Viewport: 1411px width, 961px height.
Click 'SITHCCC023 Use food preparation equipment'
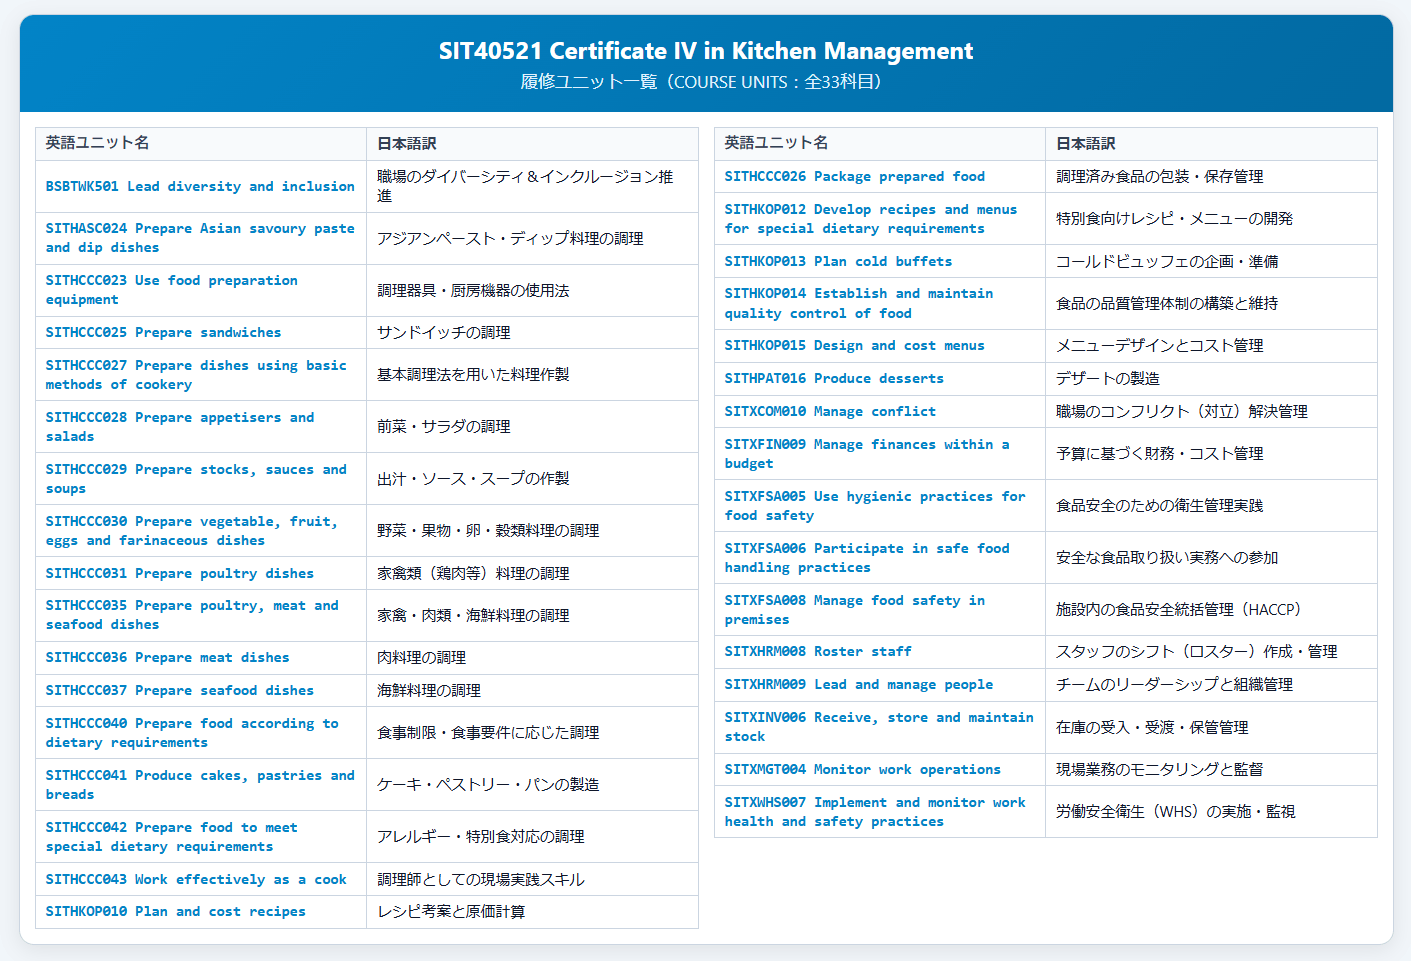(x=171, y=290)
